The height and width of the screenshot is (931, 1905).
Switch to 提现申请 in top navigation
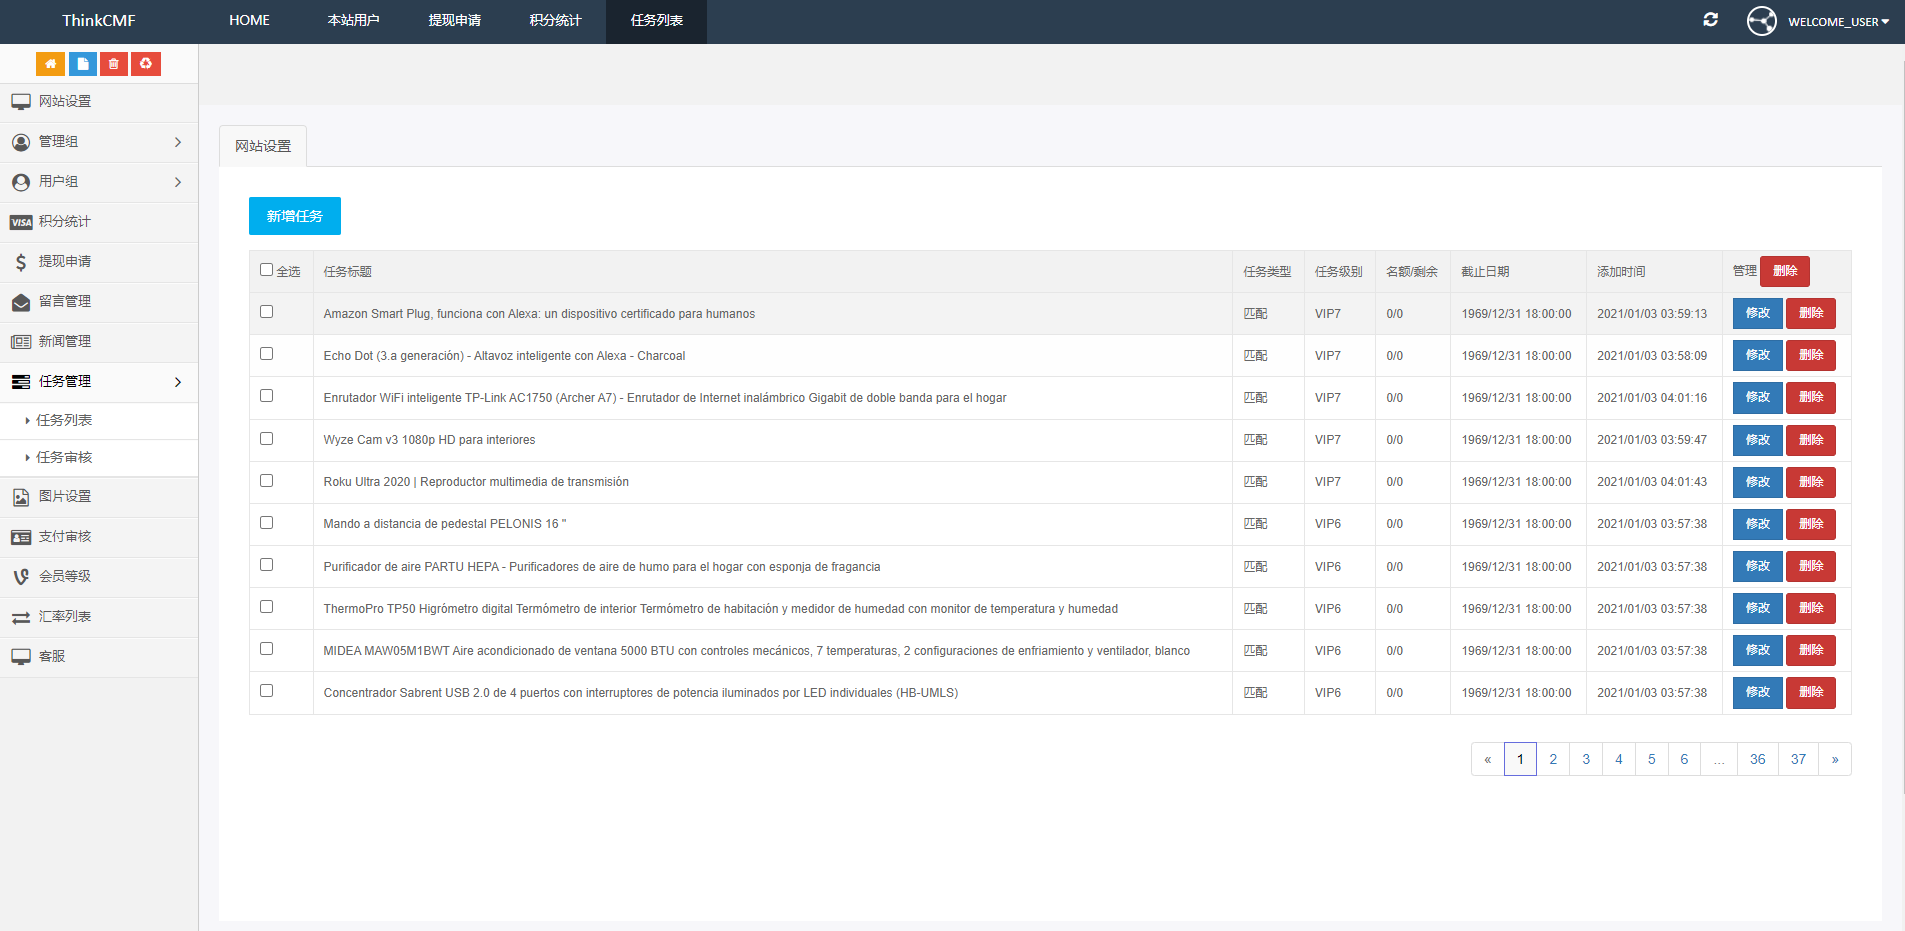(x=454, y=21)
